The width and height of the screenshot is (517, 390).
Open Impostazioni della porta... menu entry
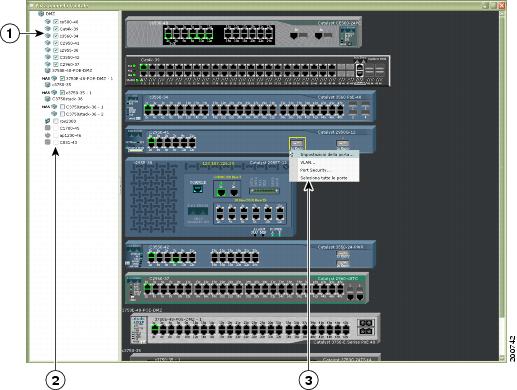(326, 155)
